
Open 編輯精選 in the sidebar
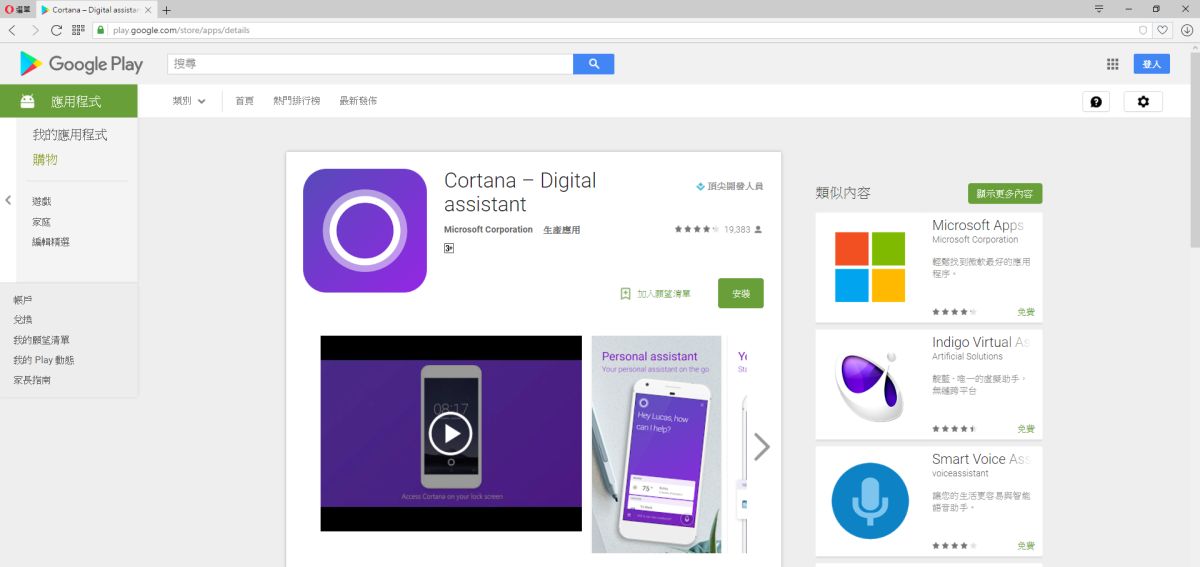(51, 242)
